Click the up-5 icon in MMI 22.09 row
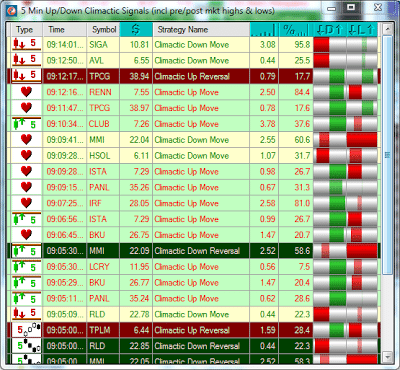The width and height of the screenshot is (400, 370). tap(26, 251)
